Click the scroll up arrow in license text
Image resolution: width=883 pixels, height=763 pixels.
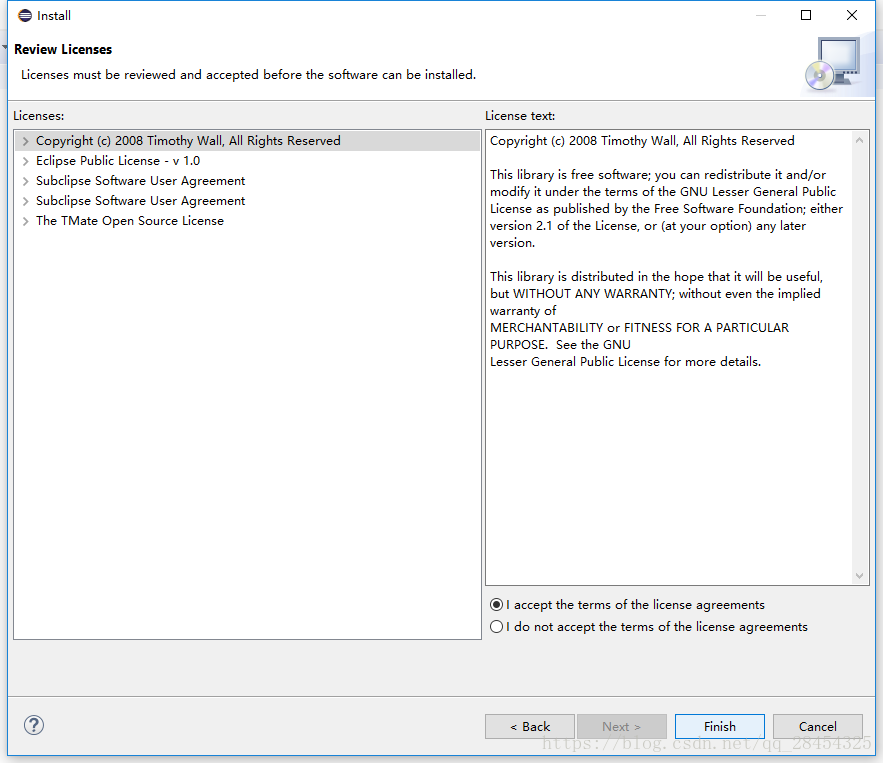(859, 140)
